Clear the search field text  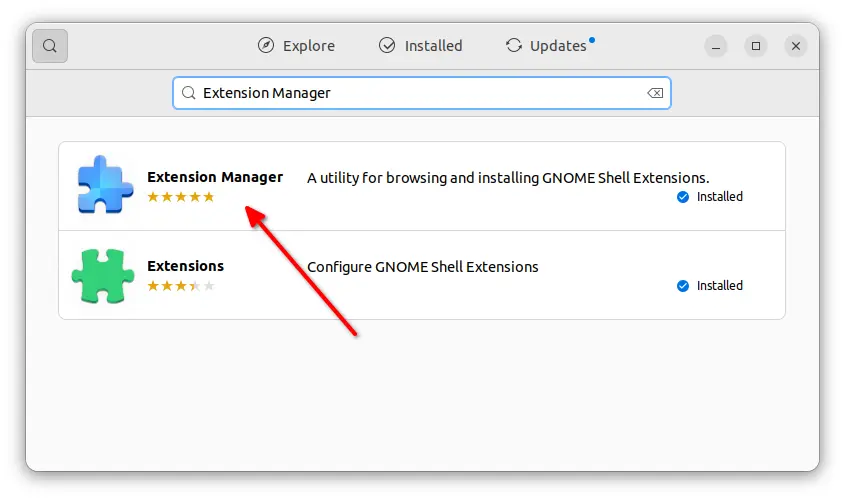pyautogui.click(x=655, y=93)
